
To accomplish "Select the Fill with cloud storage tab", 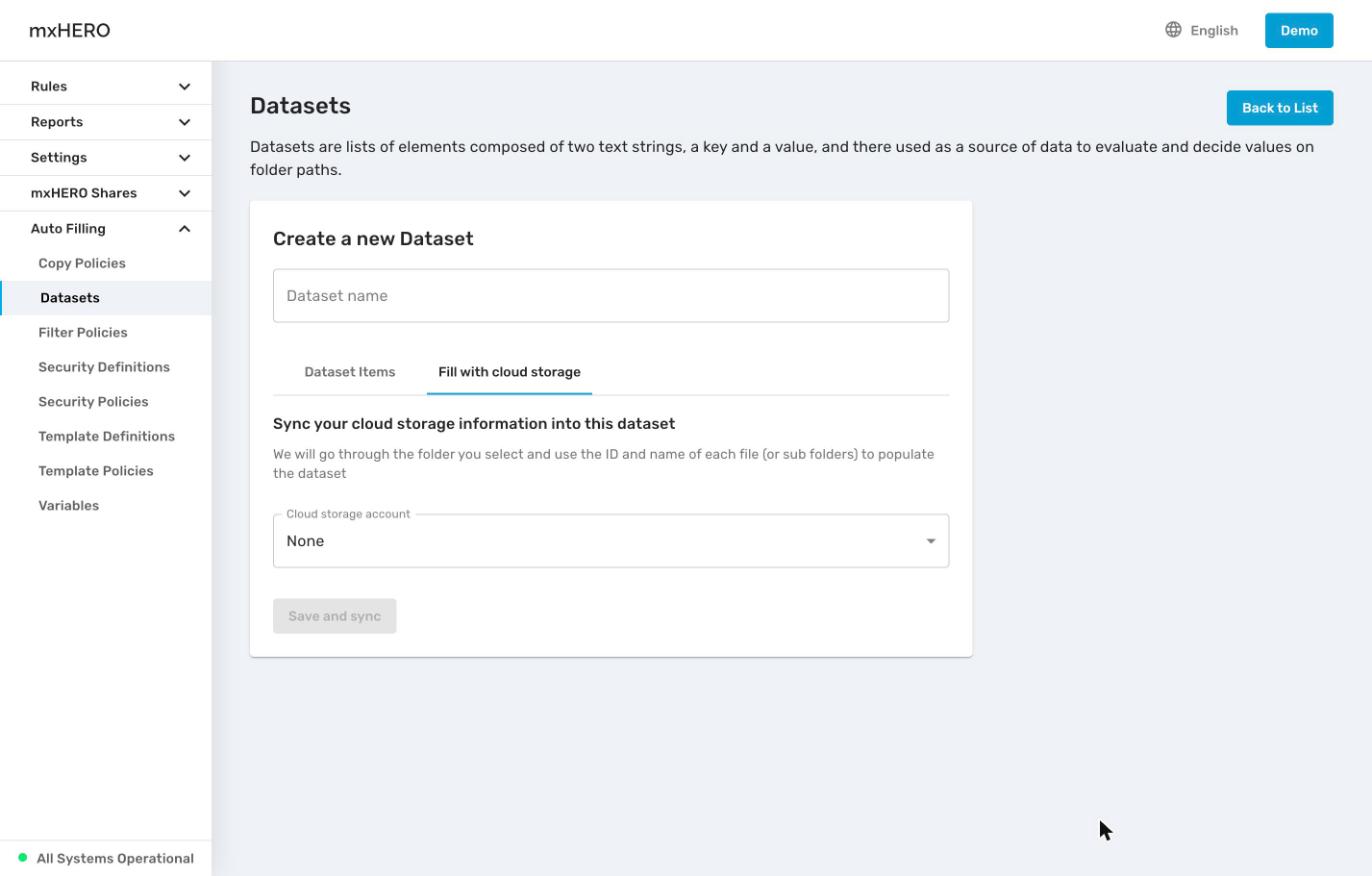I will tap(509, 372).
